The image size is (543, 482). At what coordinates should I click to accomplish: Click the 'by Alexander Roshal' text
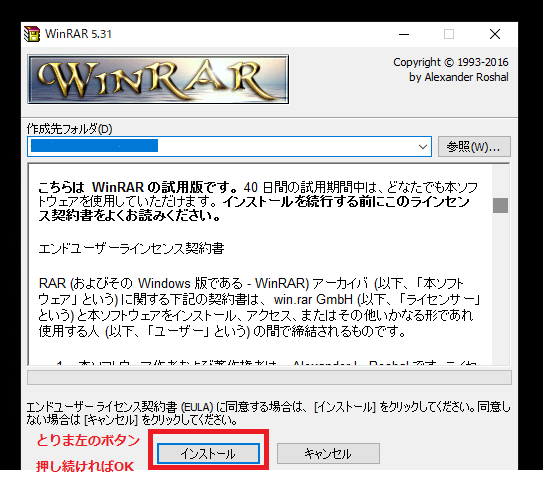tap(459, 77)
